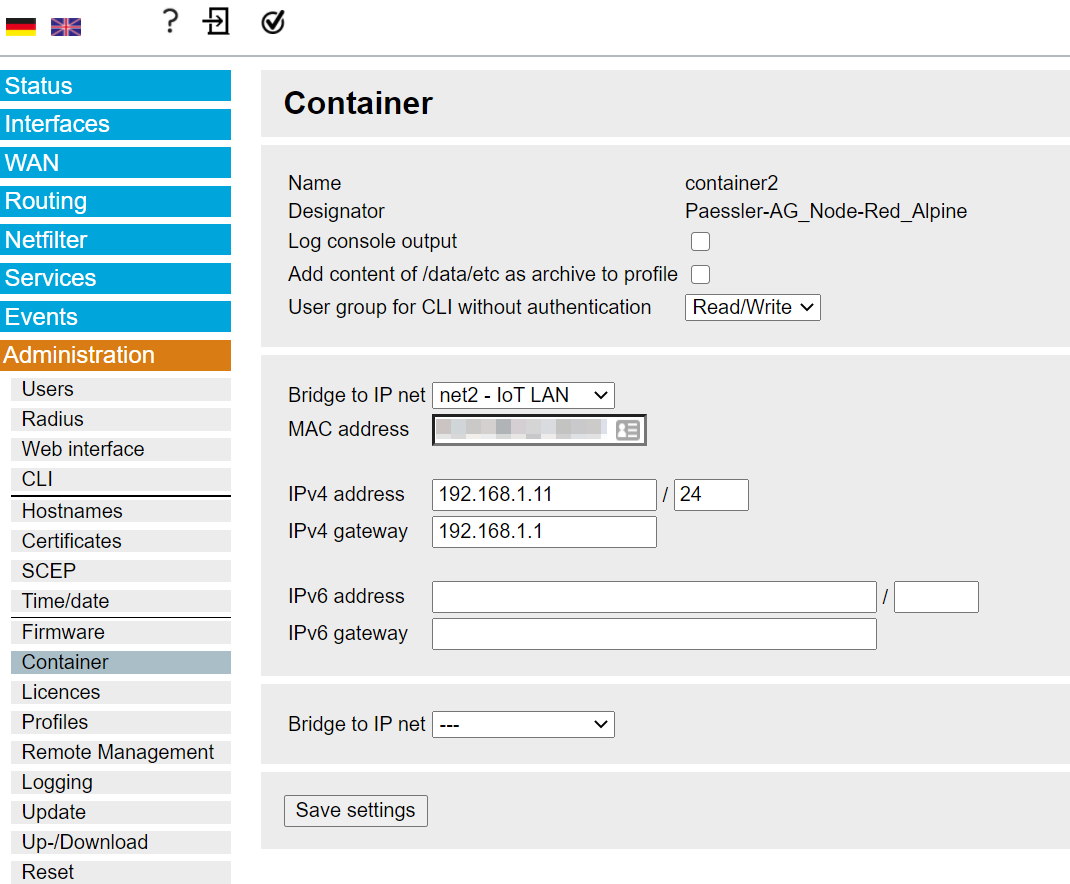Click contact card icon in MAC address field

click(x=628, y=430)
